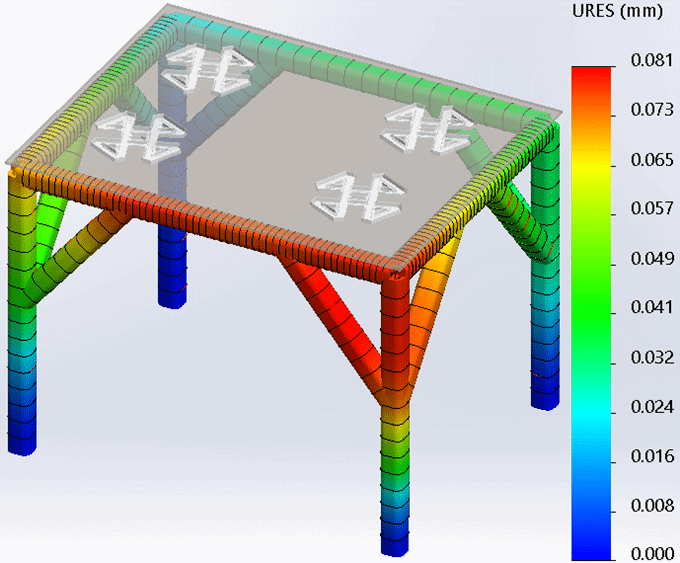
Task: Pick the dark blue bottom of color bar
Action: (591, 545)
